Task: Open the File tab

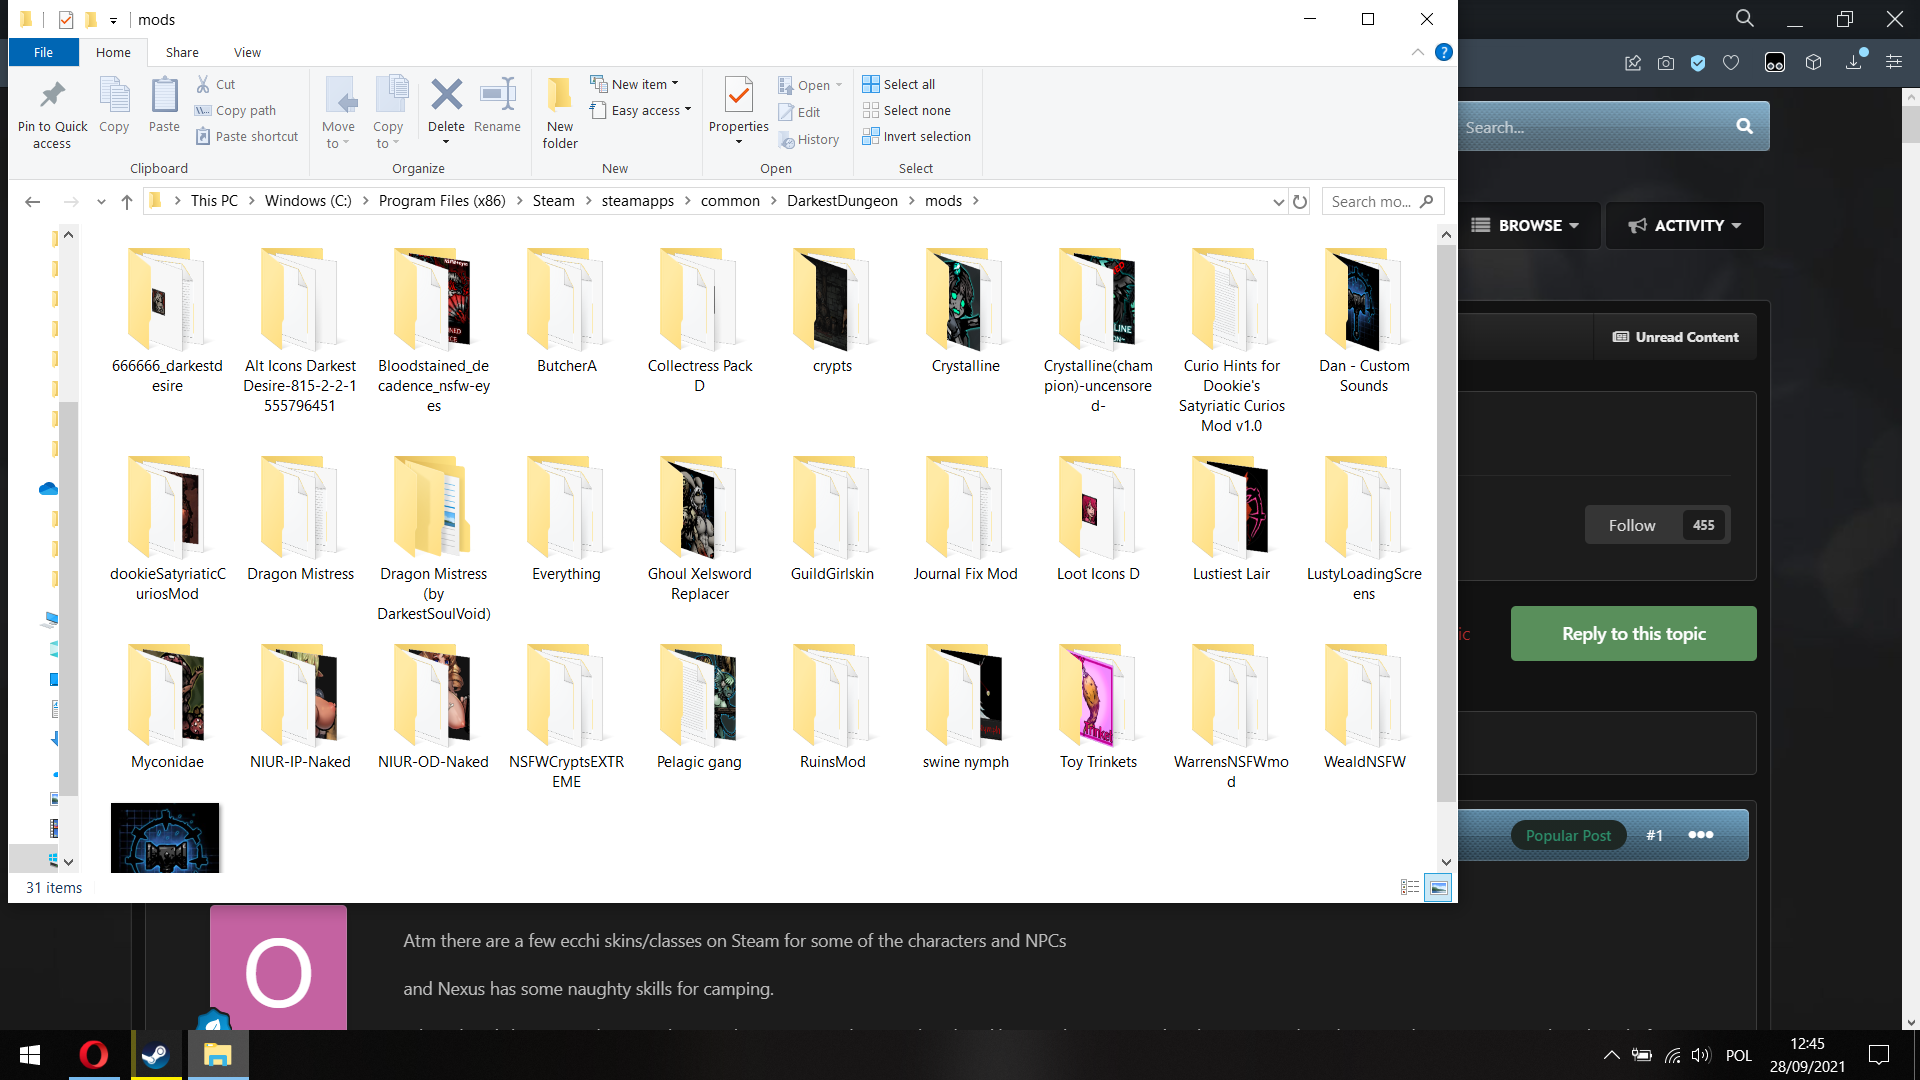Action: [x=44, y=53]
